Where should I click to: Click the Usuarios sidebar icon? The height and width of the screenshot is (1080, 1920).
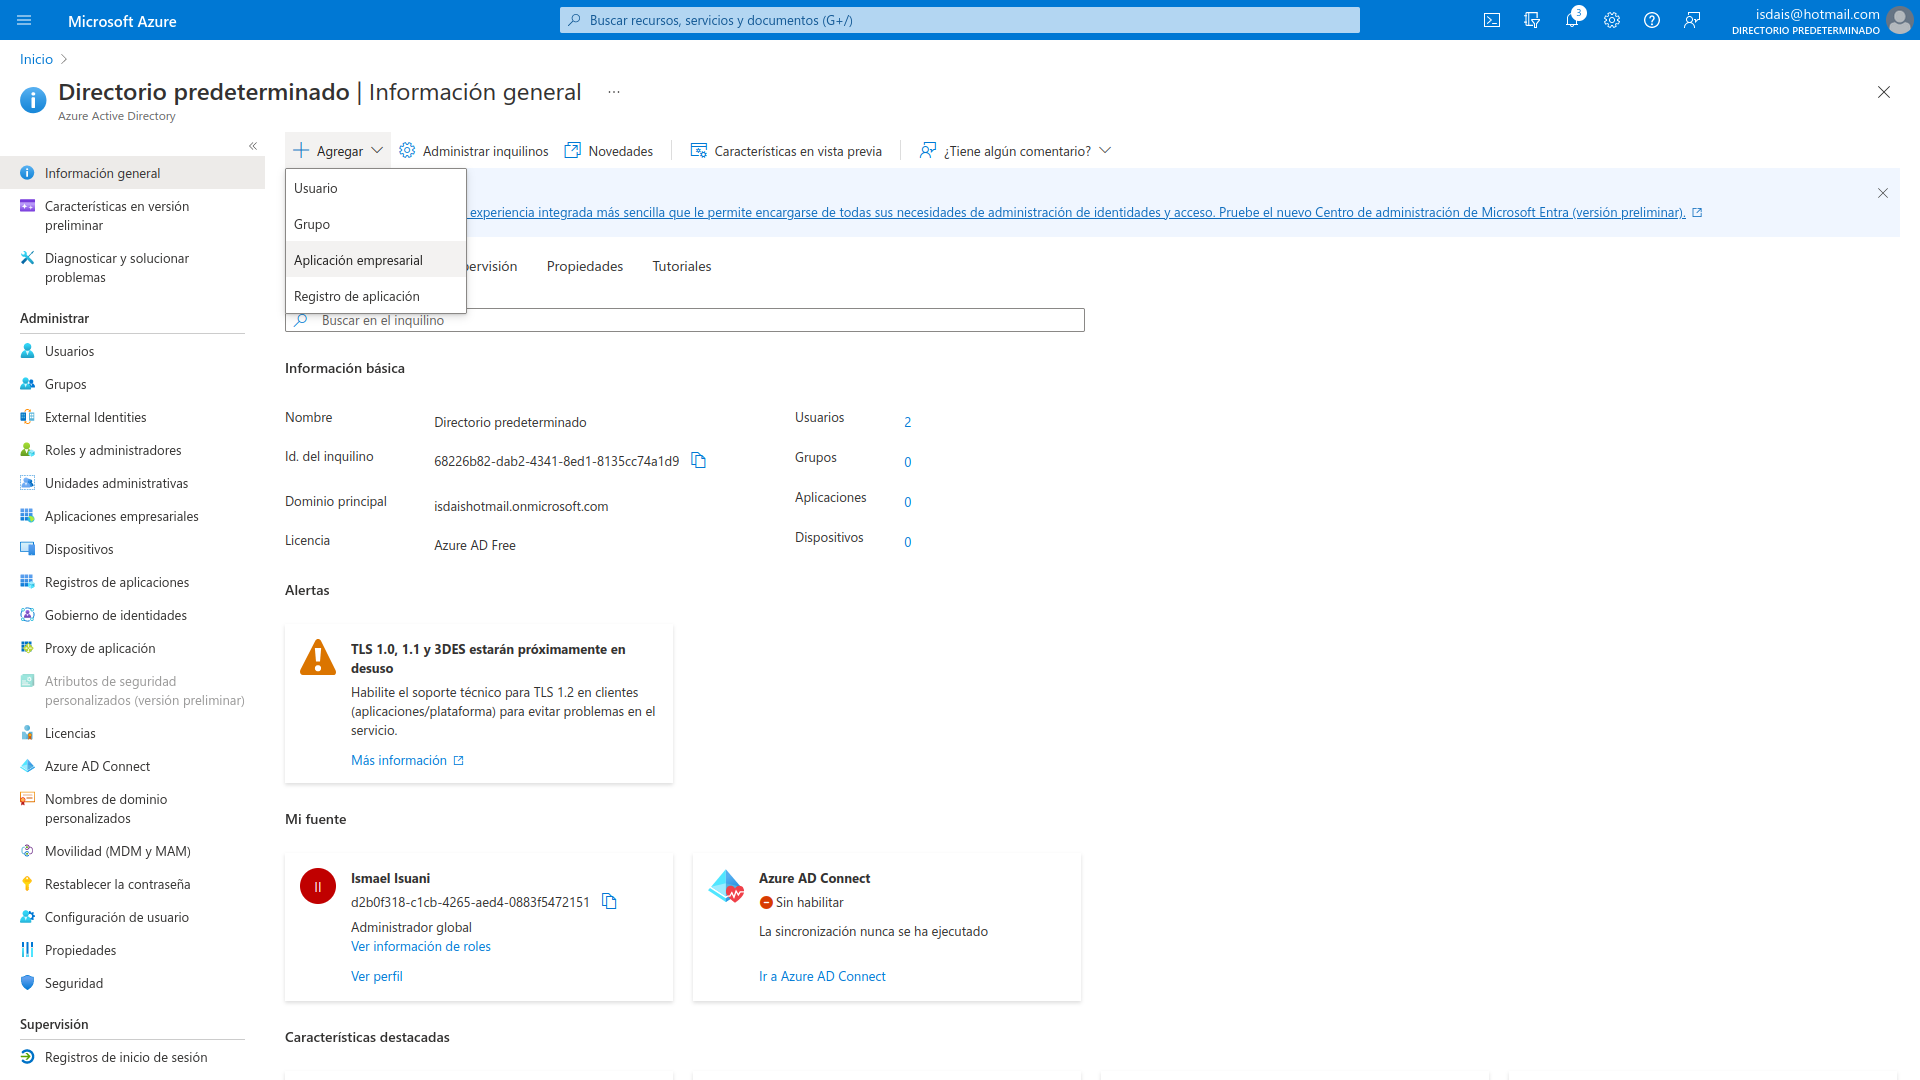(x=28, y=351)
